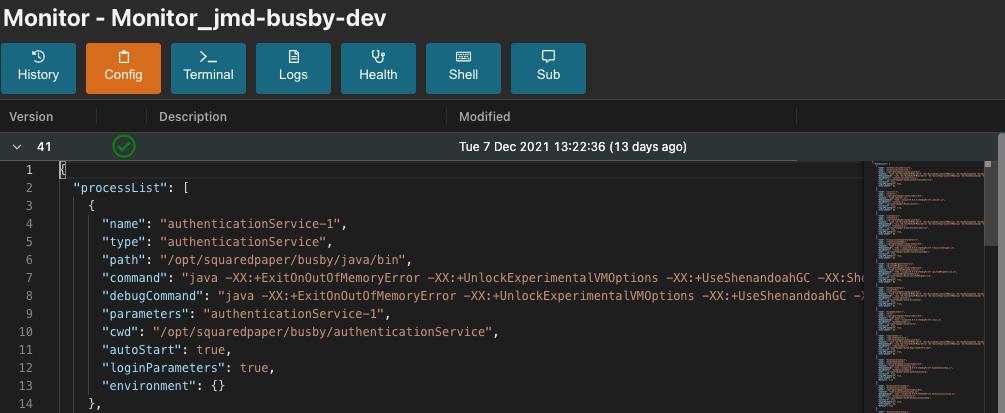The image size is (1005, 413).
Task: Open the Sub tab
Action: (x=548, y=68)
